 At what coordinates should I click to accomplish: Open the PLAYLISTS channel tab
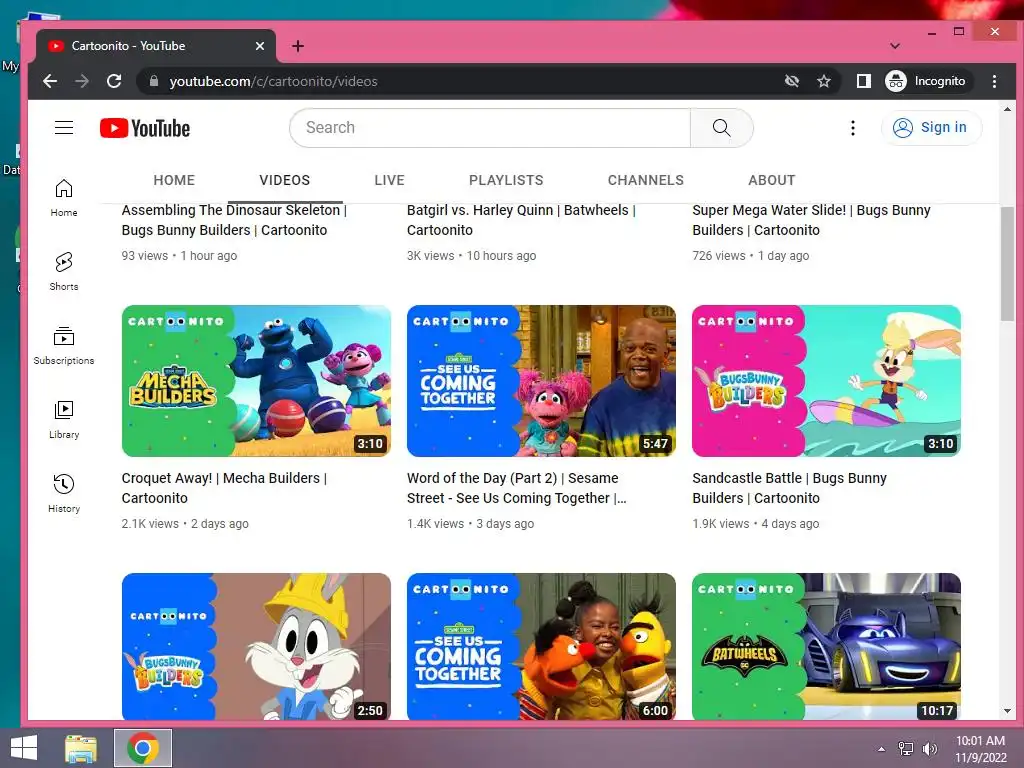coord(506,180)
